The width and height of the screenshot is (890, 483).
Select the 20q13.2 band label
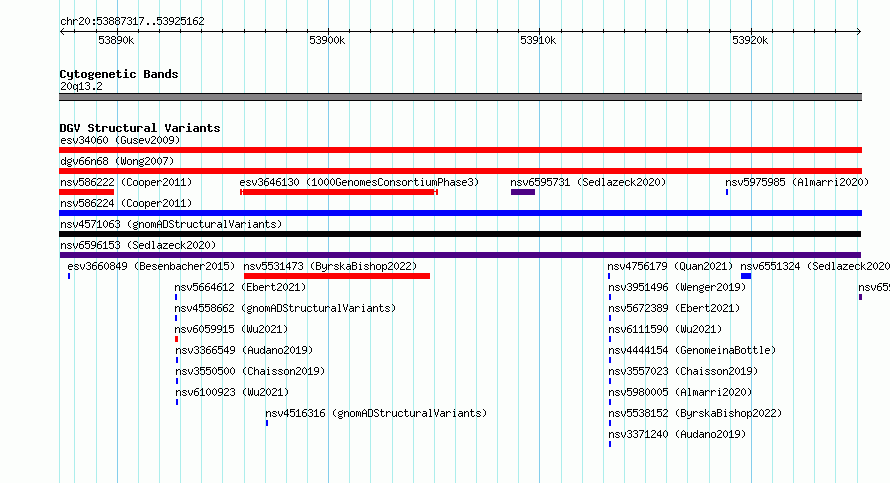point(81,86)
